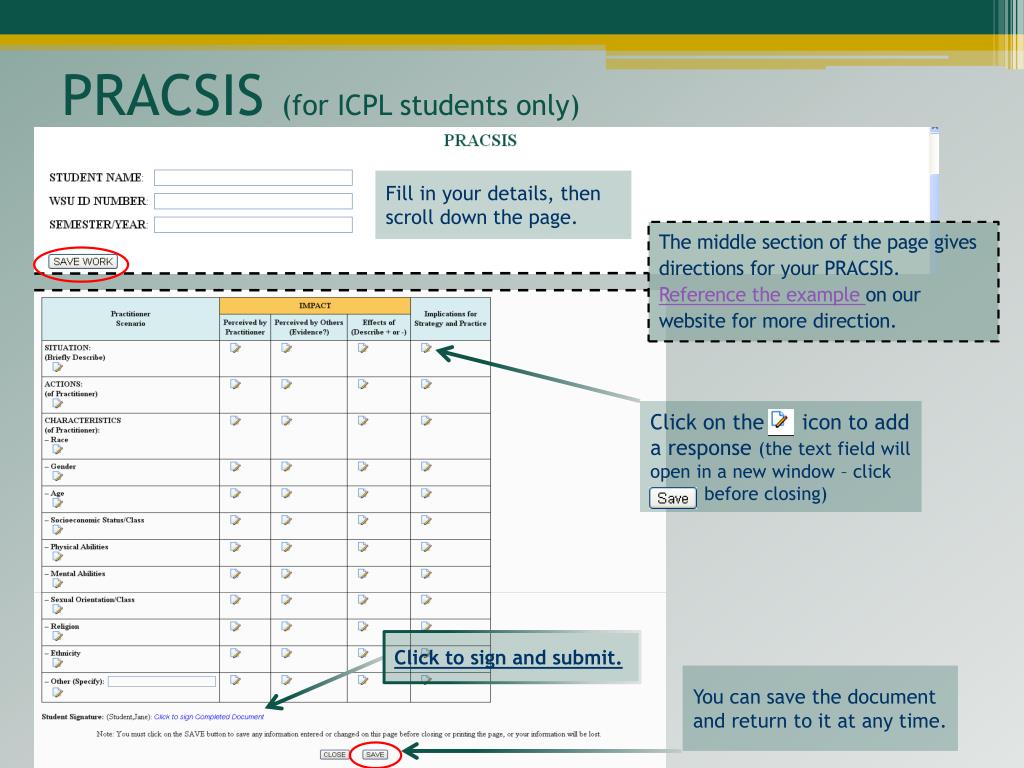Edit ACTIONS Implications for Strategy cell

(x=426, y=385)
